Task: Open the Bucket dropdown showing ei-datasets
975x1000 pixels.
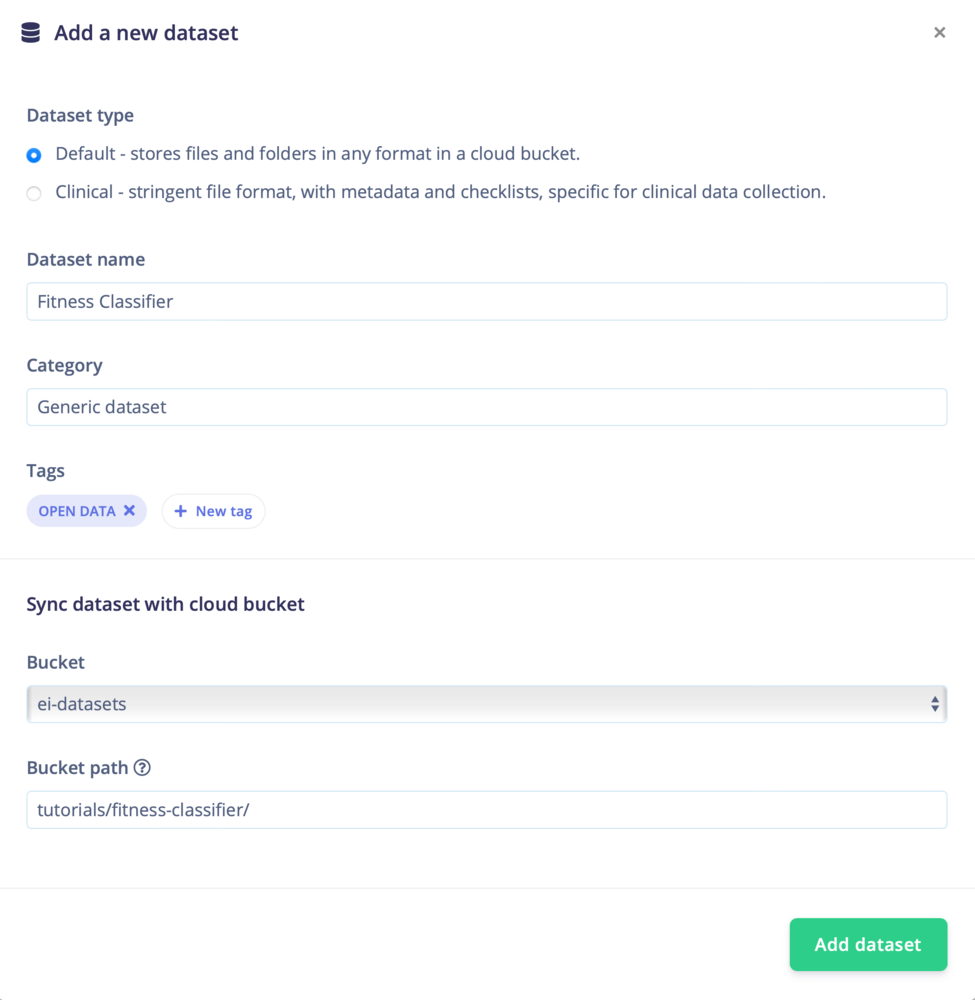Action: [486, 704]
